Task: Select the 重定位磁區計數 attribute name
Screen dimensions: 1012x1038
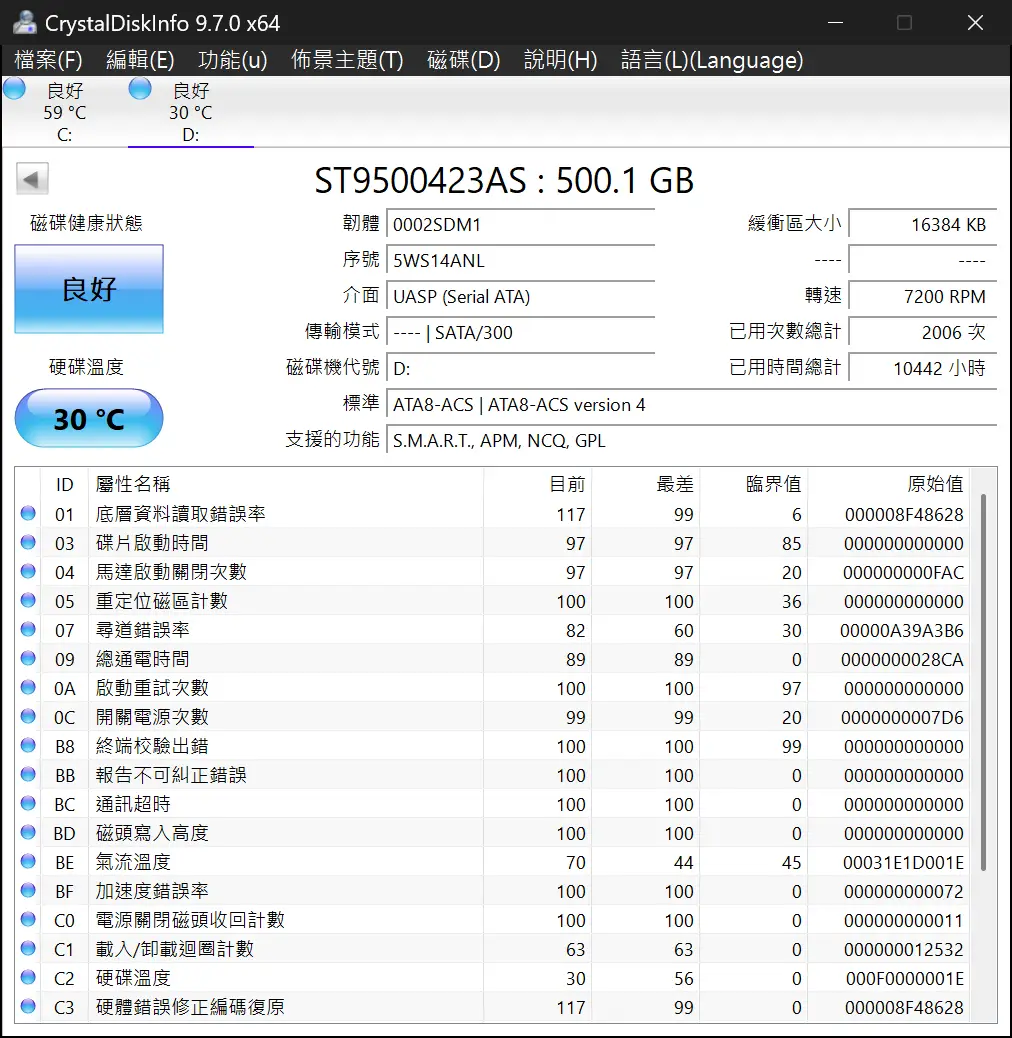Action: 161,600
